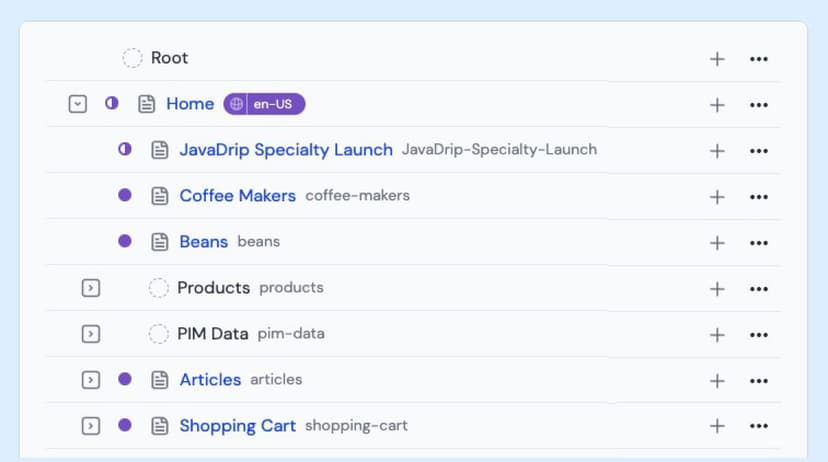Open the Shopping Cart page link
The image size is (828, 462).
coord(237,426)
